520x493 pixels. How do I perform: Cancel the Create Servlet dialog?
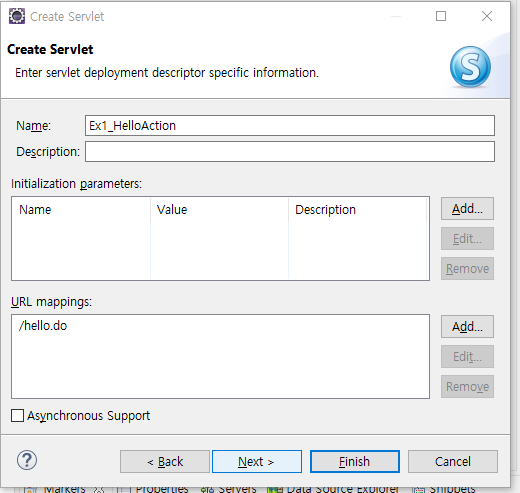pos(453,462)
